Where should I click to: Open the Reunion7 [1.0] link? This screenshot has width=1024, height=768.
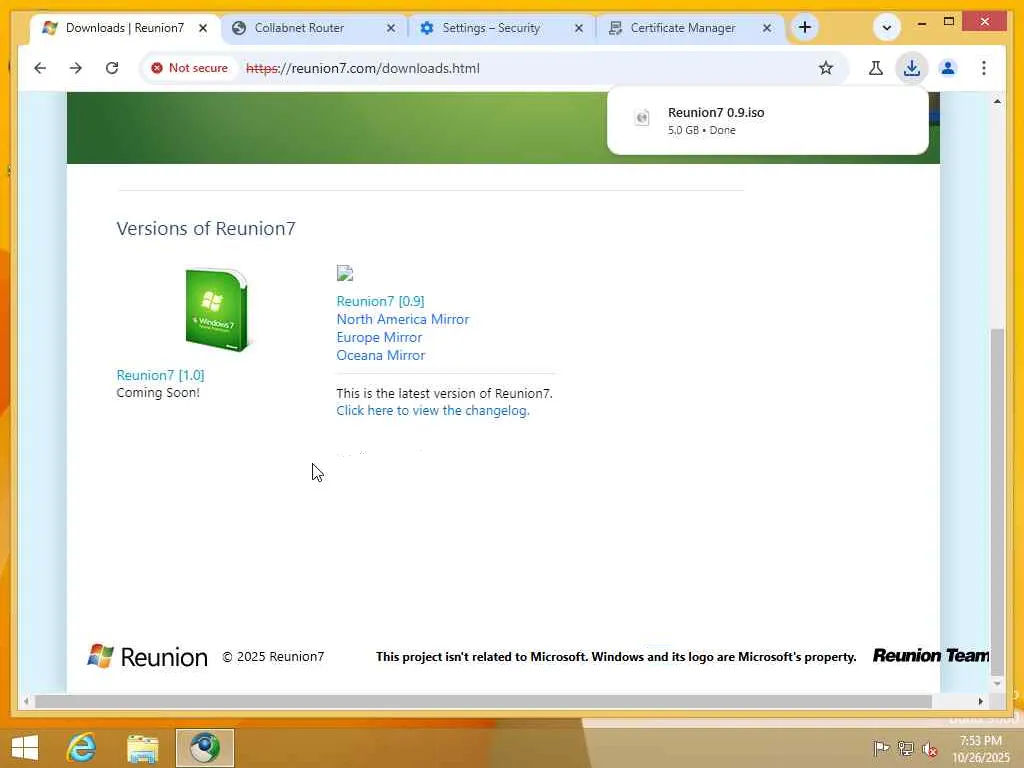[161, 375]
